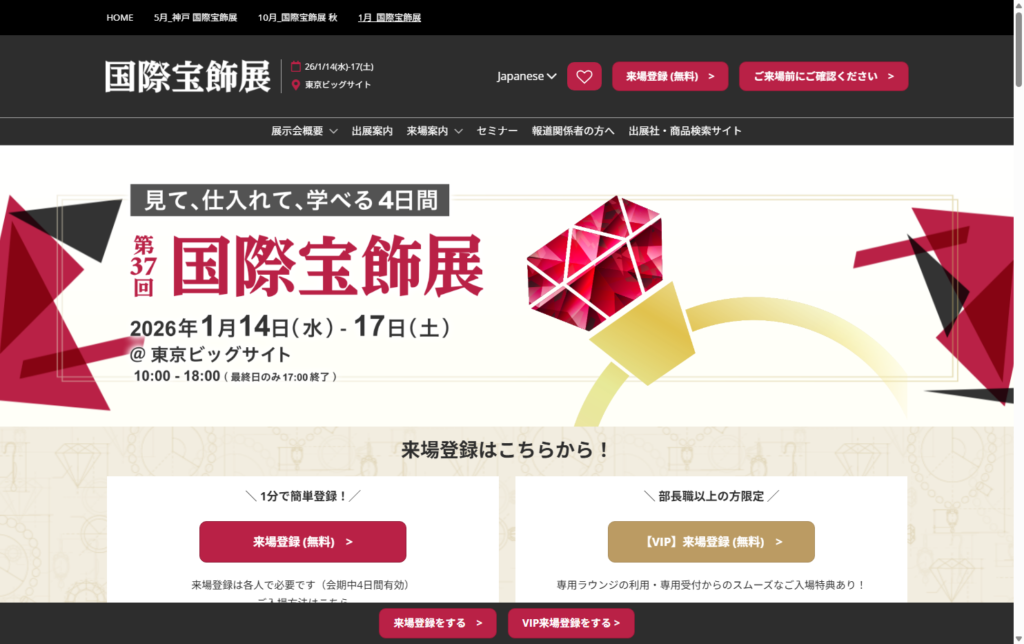The height and width of the screenshot is (644, 1024).
Task: Click the heart favorites icon button
Action: [584, 76]
